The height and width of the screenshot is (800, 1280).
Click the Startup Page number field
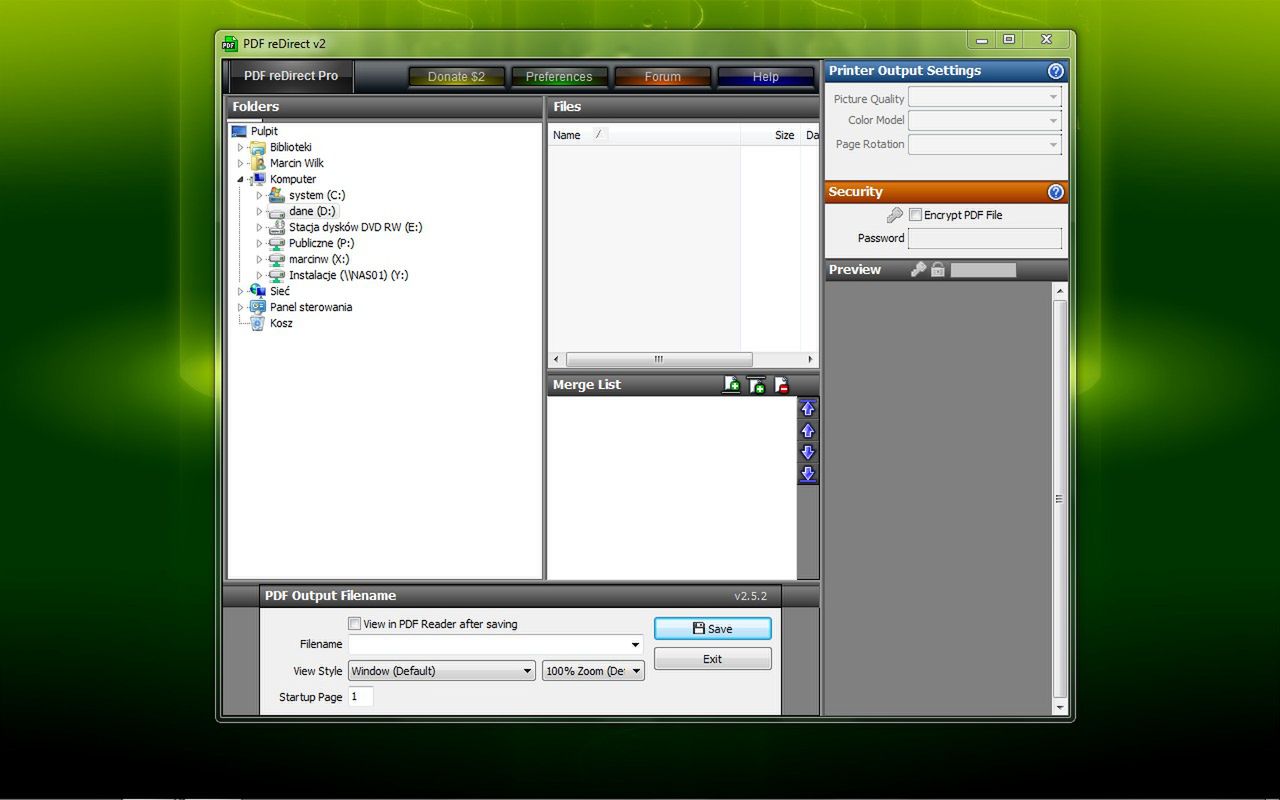tap(360, 697)
